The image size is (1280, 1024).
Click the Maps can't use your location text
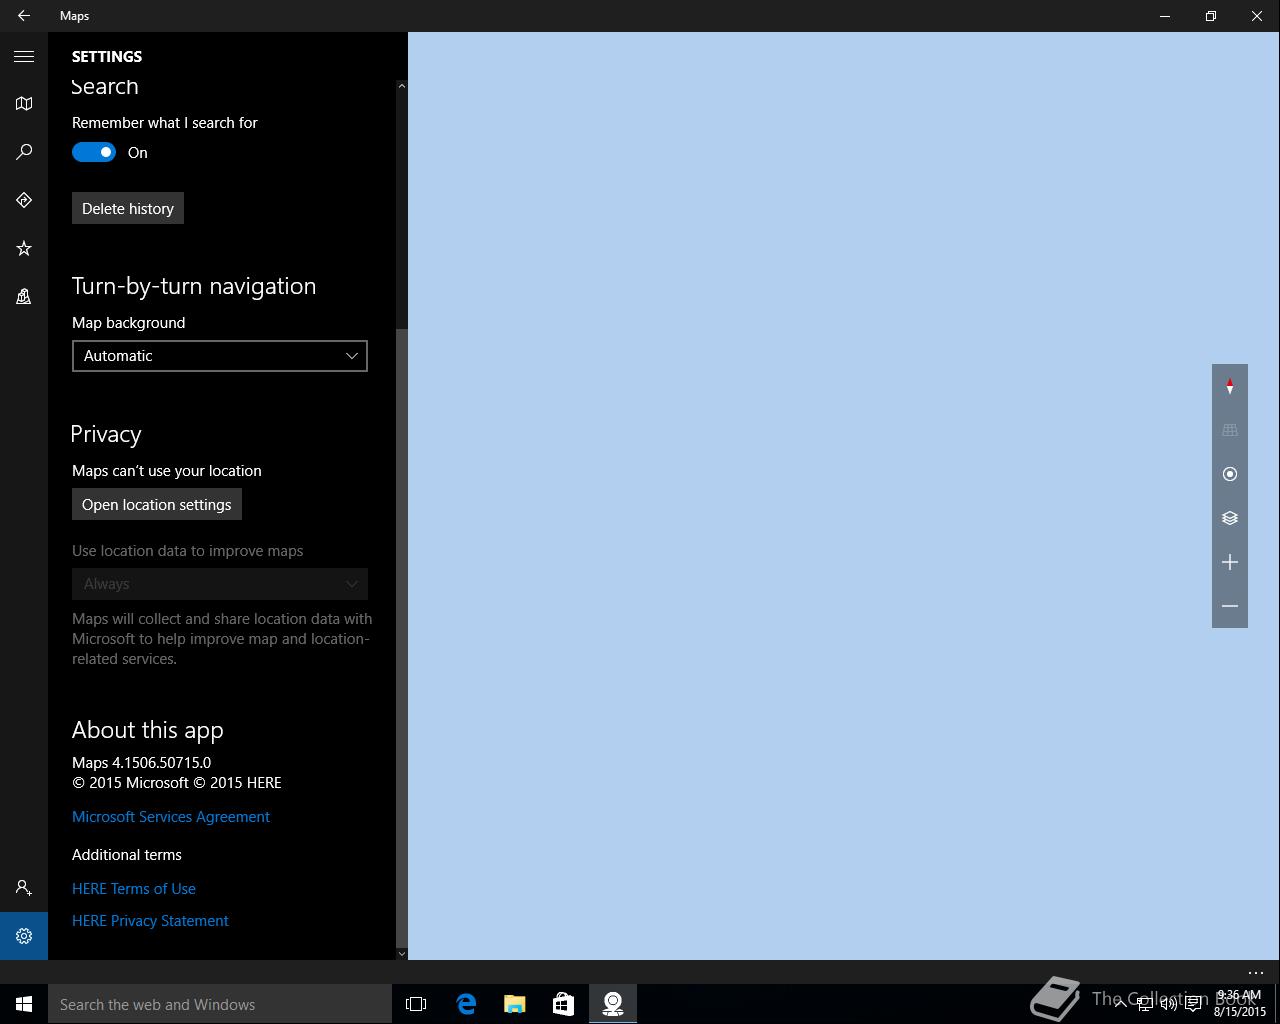click(167, 471)
